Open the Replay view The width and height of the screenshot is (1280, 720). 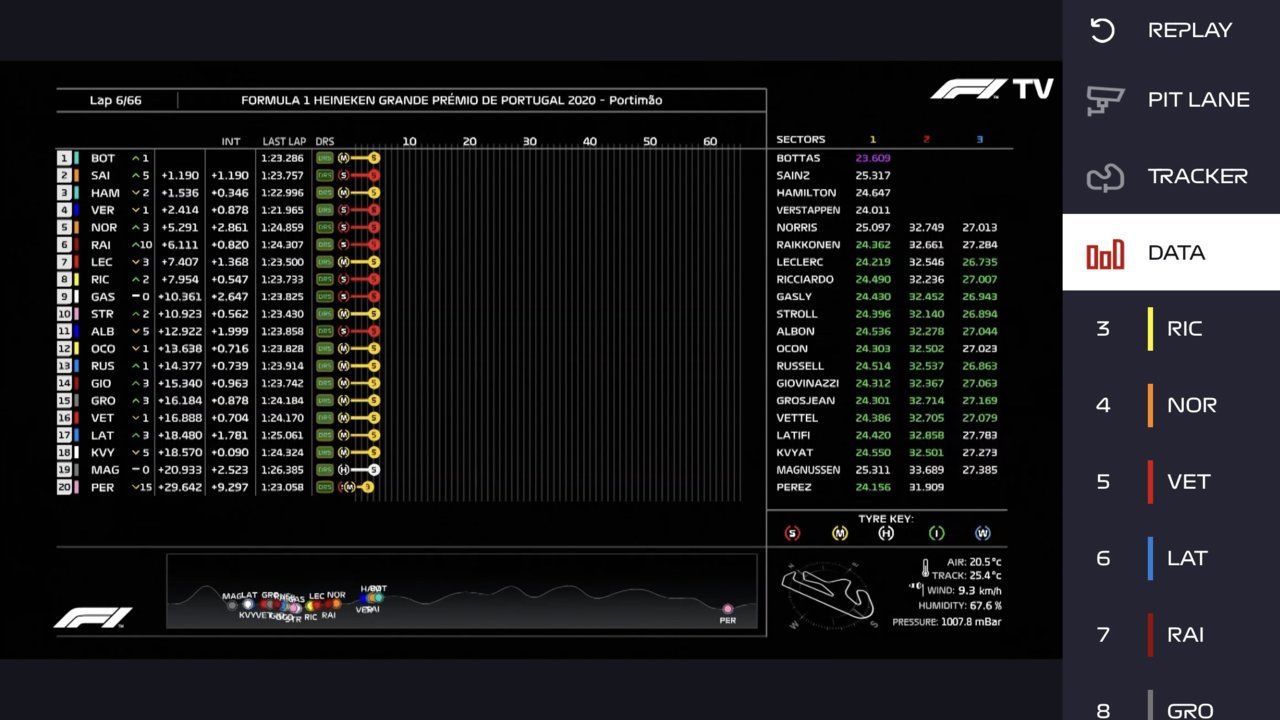(1171, 30)
